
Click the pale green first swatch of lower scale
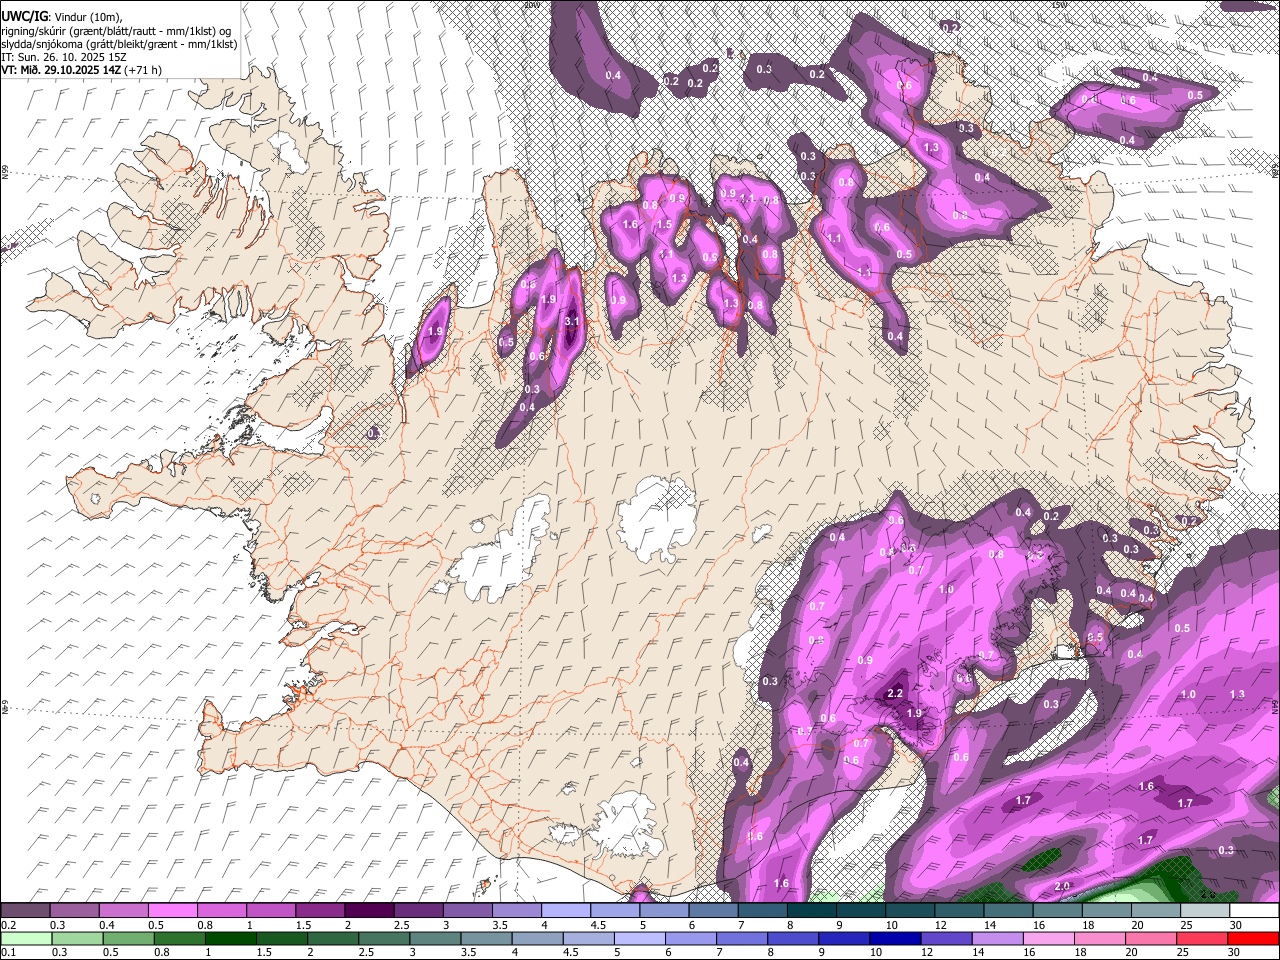click(x=26, y=938)
